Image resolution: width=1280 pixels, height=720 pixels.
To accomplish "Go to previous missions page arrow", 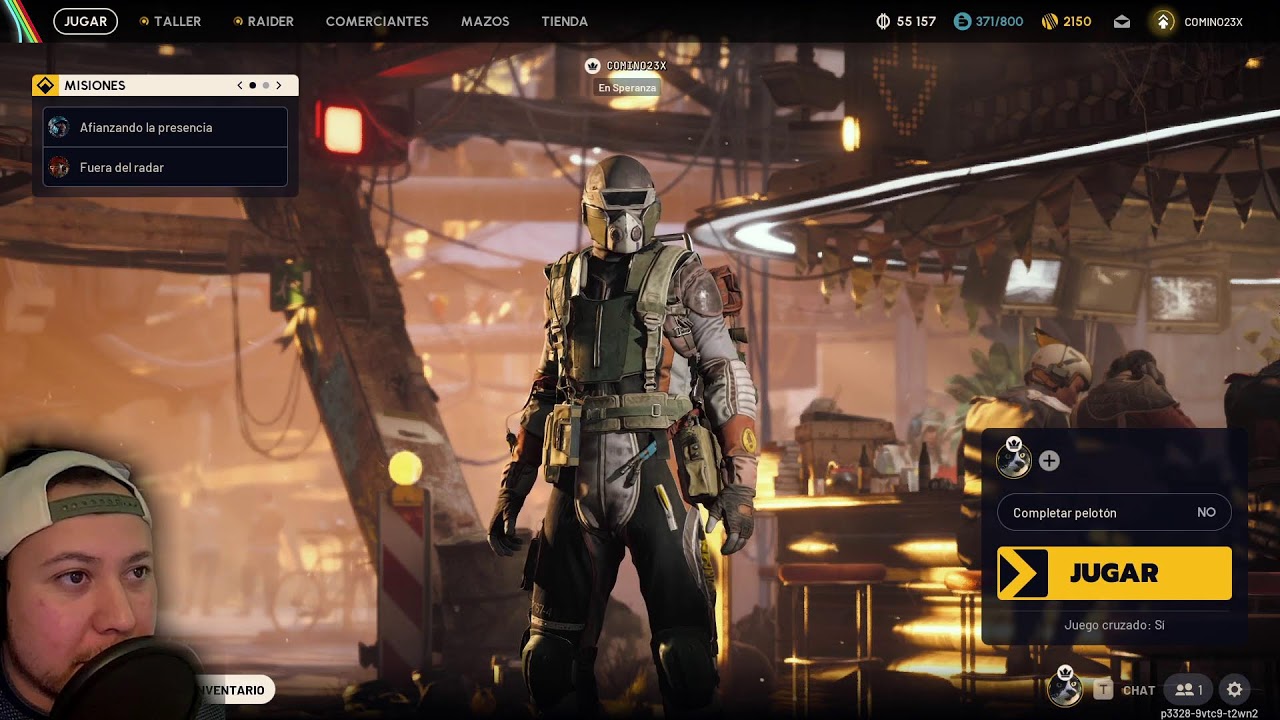I will [x=240, y=86].
